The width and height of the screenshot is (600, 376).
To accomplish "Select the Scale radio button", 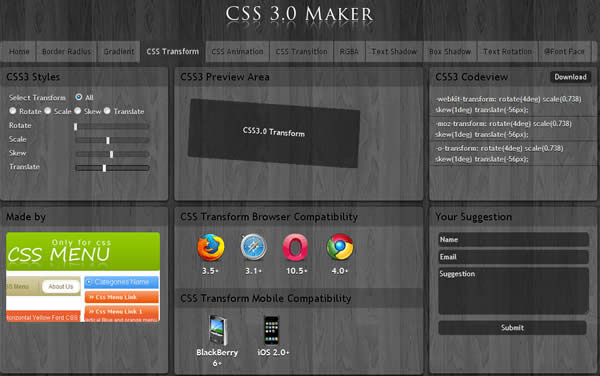I will [x=47, y=111].
